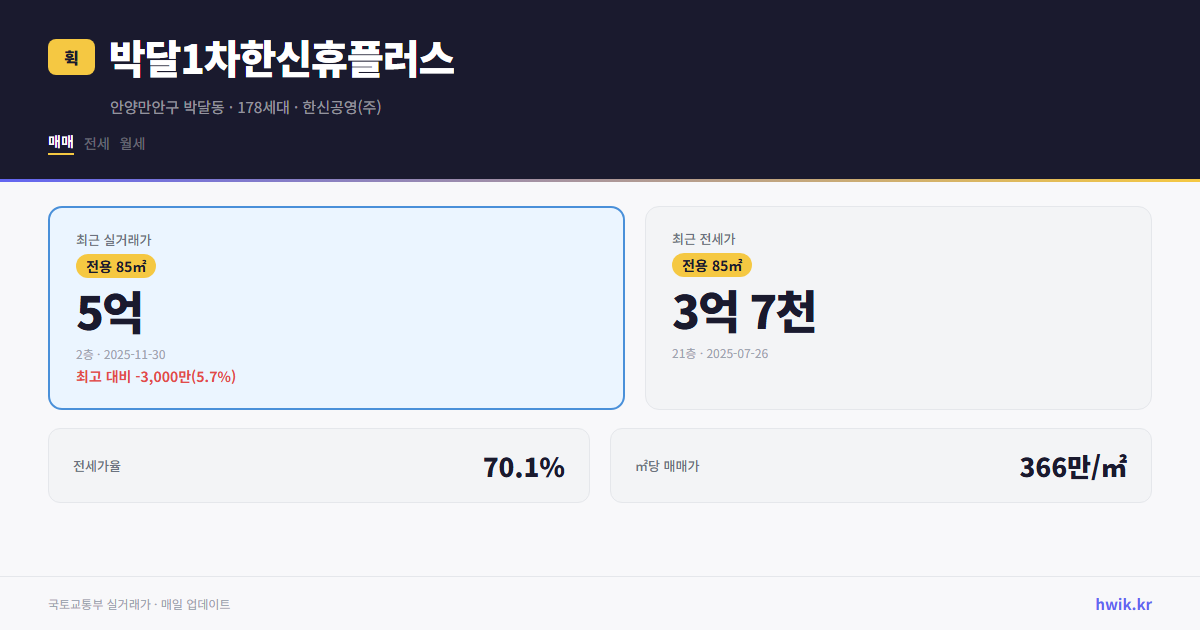This screenshot has height=630, width=1200.
Task: Click the 2층 · 2025-11-30 date text
Action: [x=121, y=353]
